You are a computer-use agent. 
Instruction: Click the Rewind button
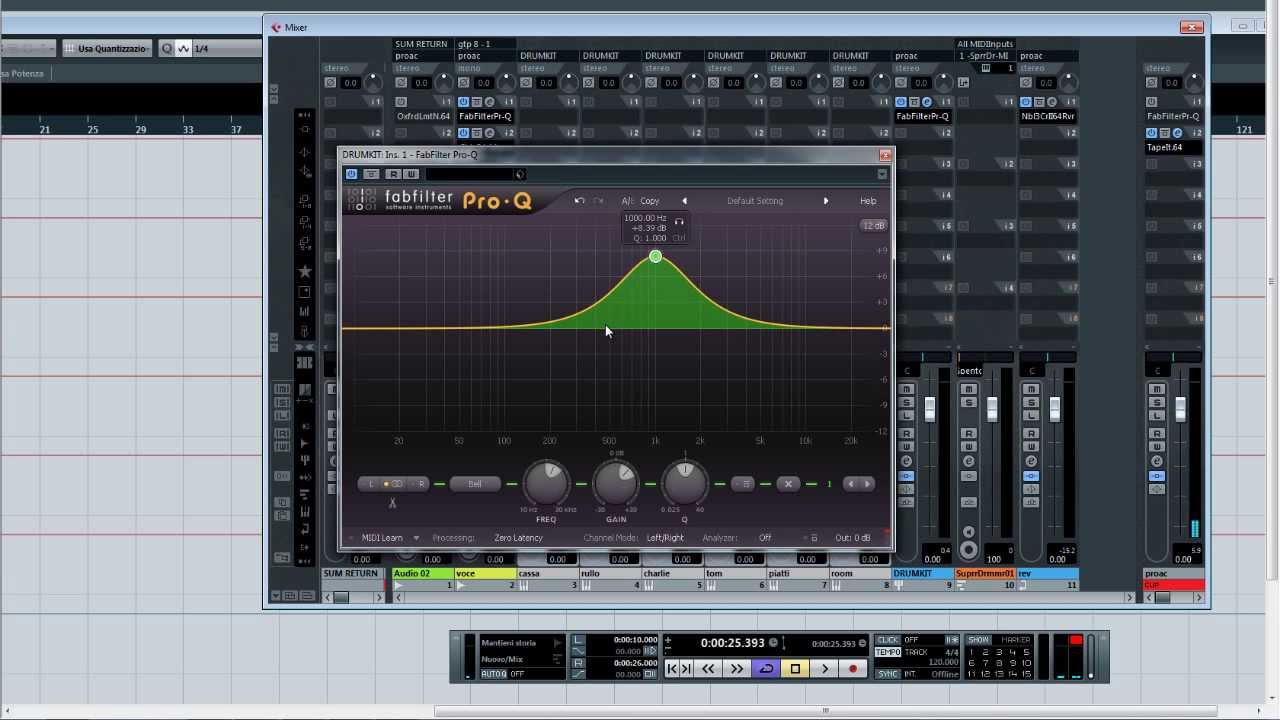(x=708, y=669)
